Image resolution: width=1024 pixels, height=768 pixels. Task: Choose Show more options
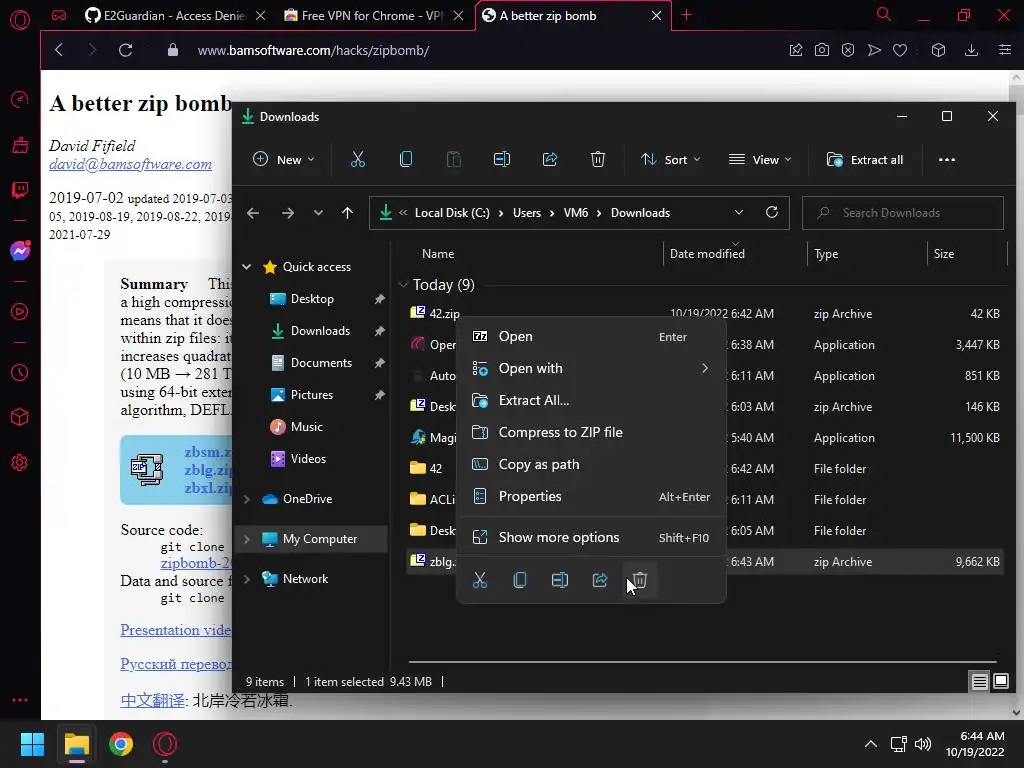pos(592,537)
